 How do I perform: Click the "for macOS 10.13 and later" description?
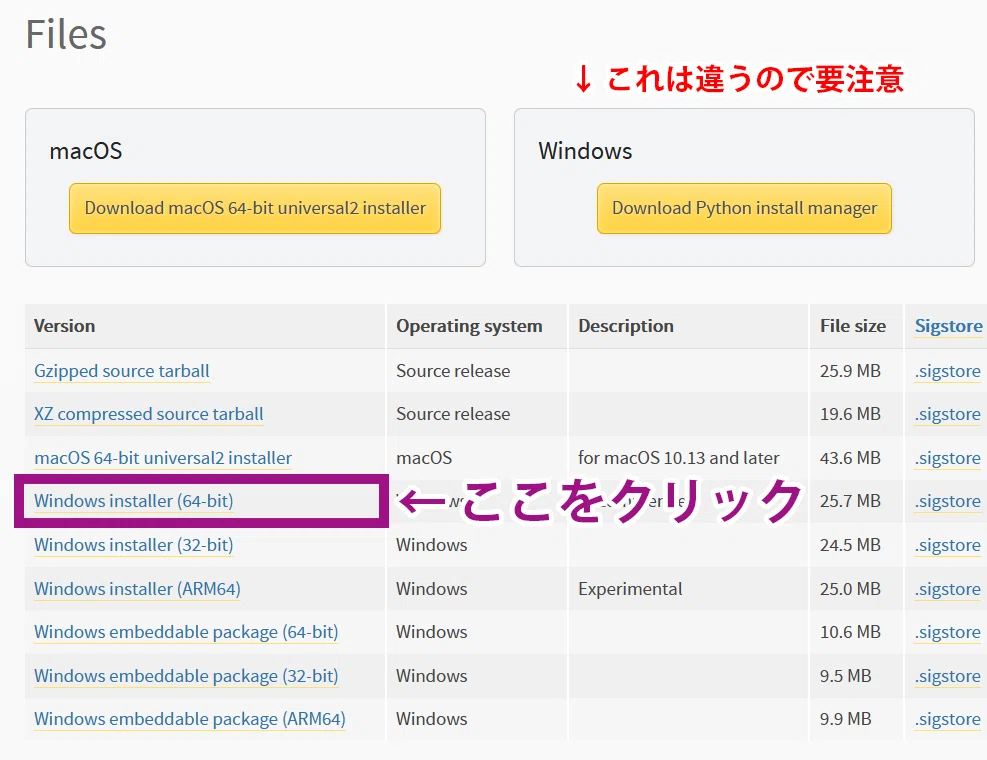679,458
